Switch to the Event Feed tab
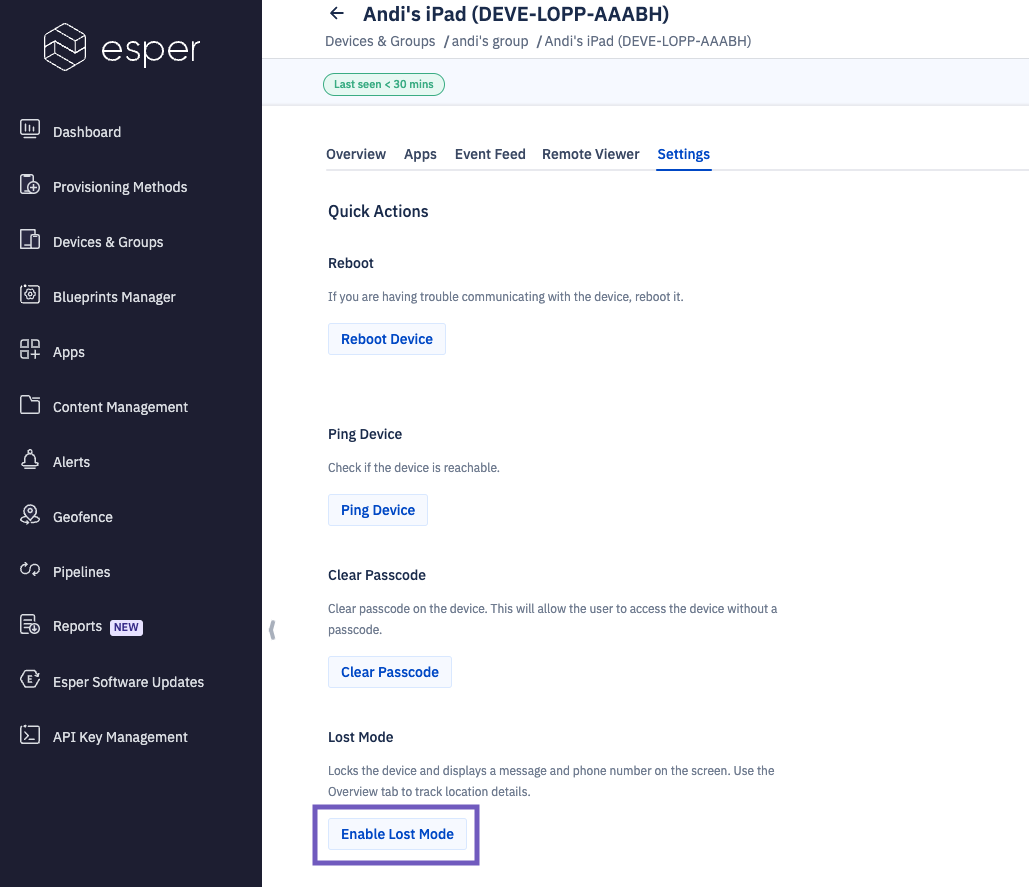The height and width of the screenshot is (887, 1029). (x=490, y=154)
